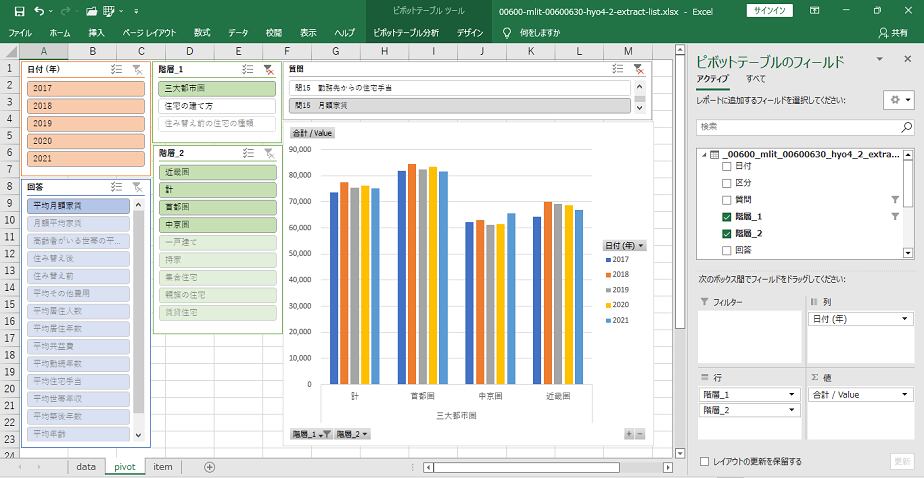This screenshot has width=924, height=478.
Task: Open the 合計 / Value field dropdown
Action: tap(859, 394)
